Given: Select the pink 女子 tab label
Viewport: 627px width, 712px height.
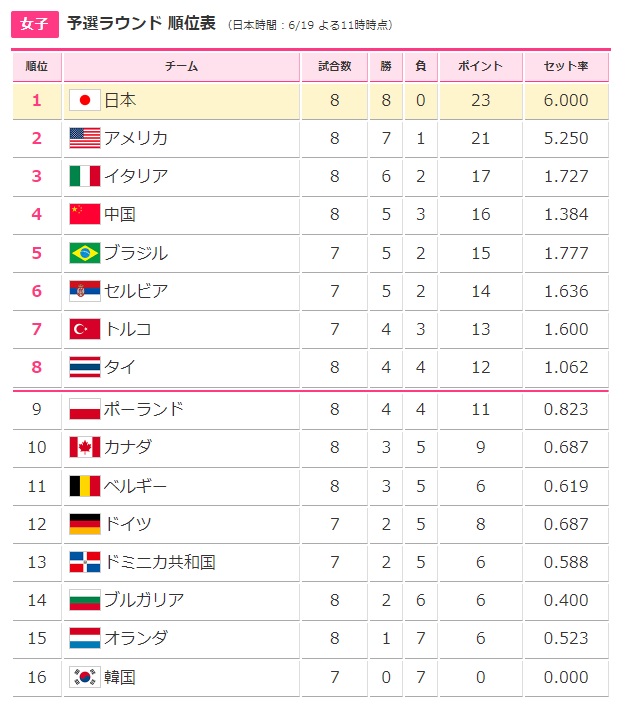Looking at the screenshot, I should pos(35,24).
